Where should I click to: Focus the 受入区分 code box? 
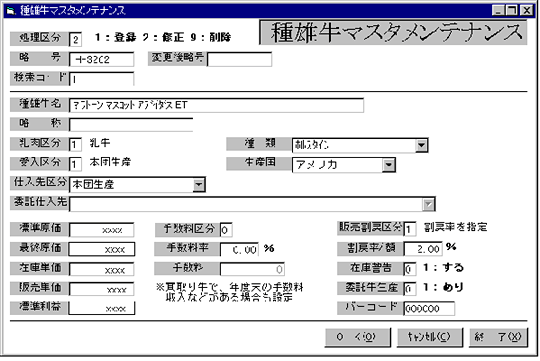pos(75,164)
